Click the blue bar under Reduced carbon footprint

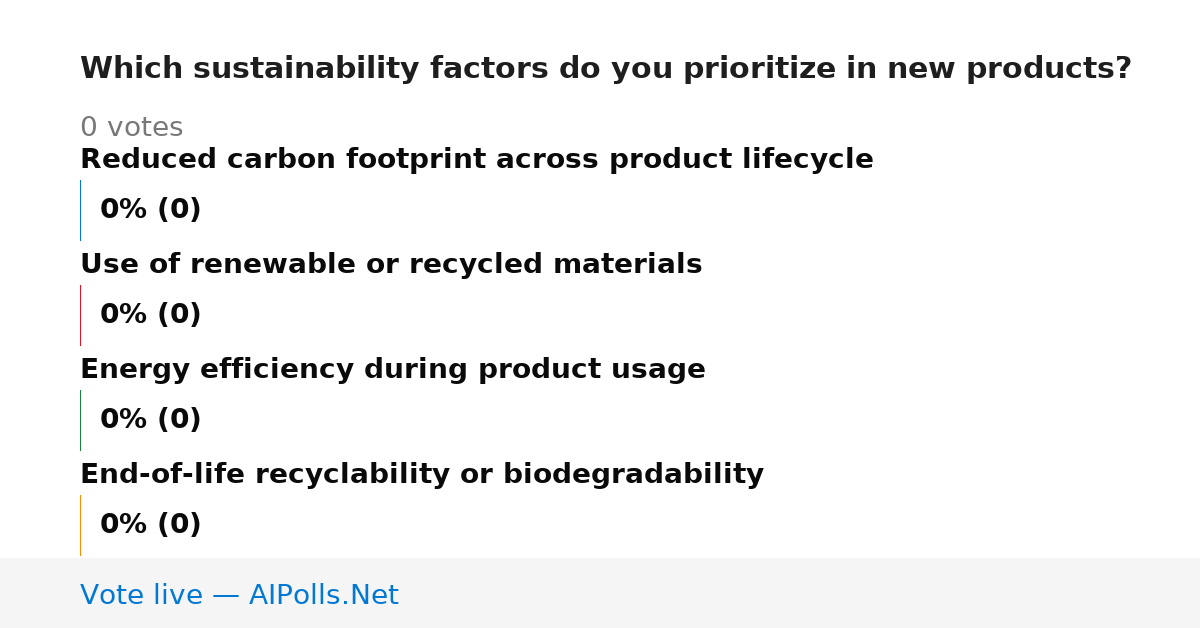click(x=80, y=210)
